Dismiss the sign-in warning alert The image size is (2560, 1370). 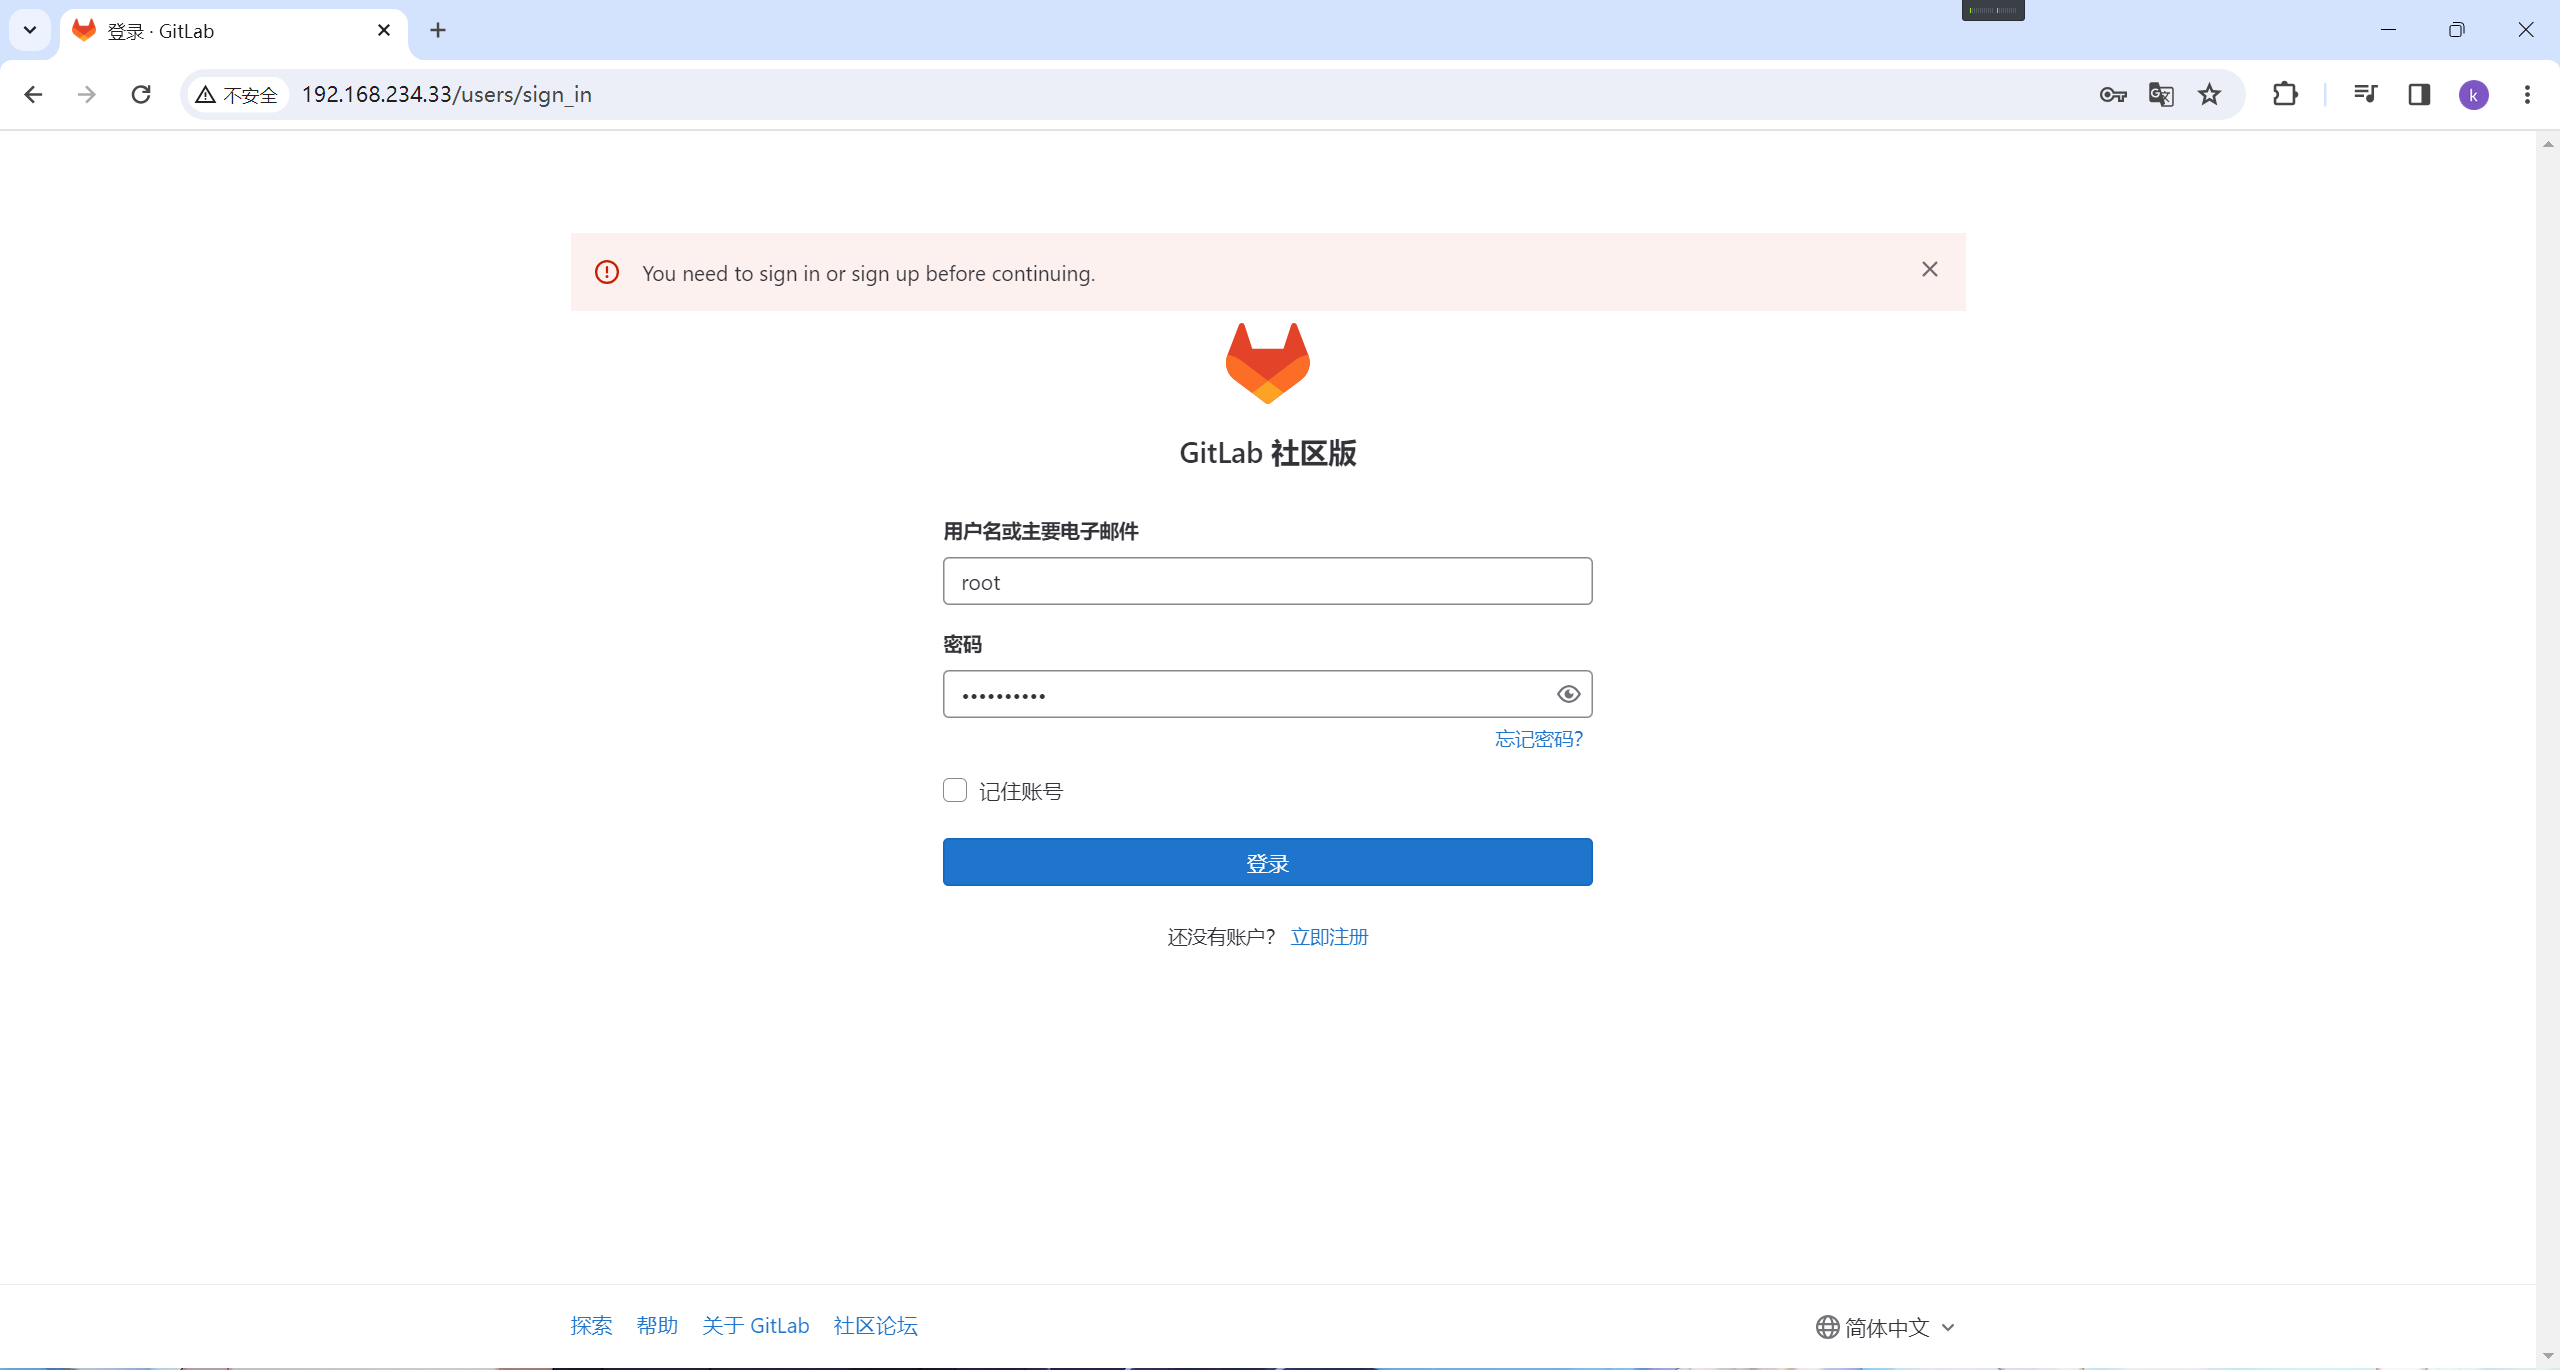coord(1928,269)
